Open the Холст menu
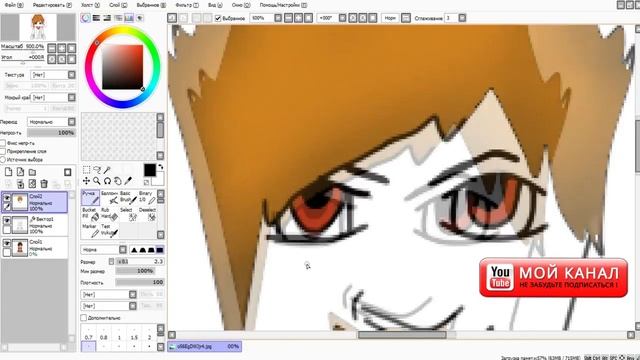 pos(91,5)
